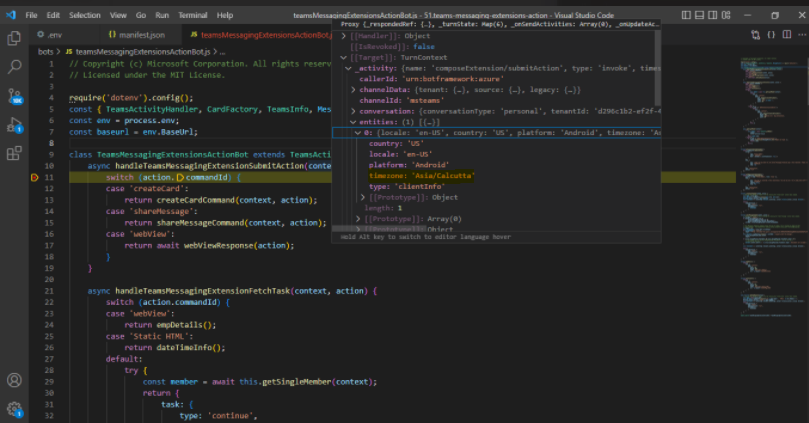Collapse the [[Target]] TurnContext node
Image resolution: width=809 pixels, height=423 pixels.
(344, 57)
